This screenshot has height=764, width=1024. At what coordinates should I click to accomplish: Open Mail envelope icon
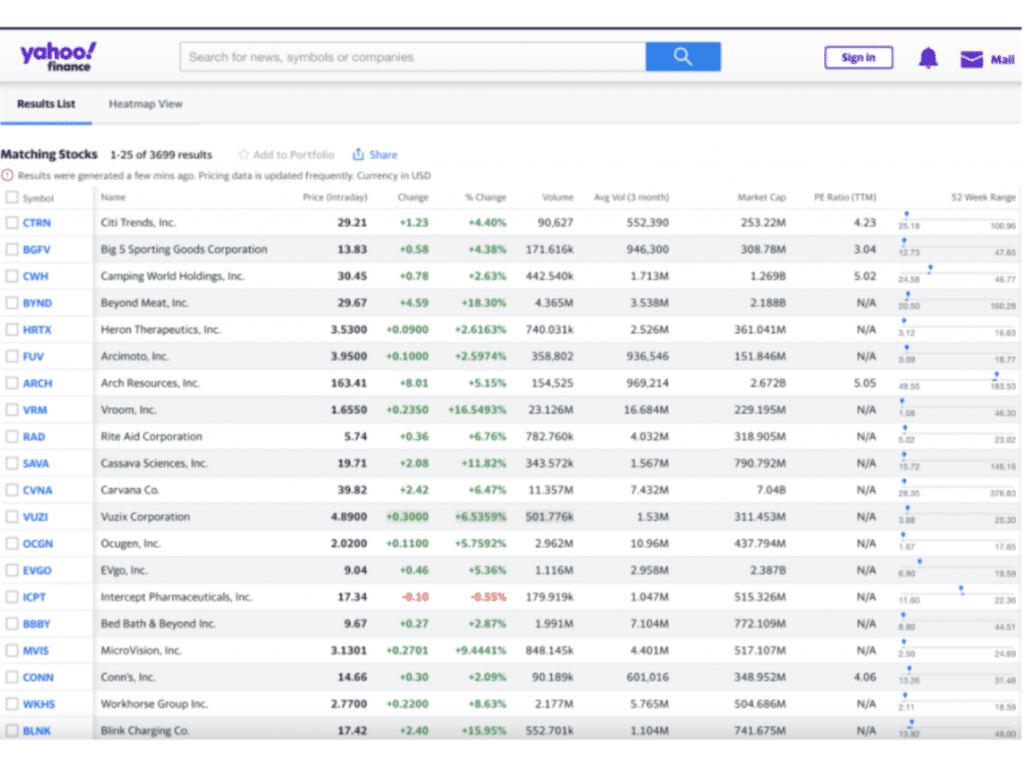(x=971, y=59)
